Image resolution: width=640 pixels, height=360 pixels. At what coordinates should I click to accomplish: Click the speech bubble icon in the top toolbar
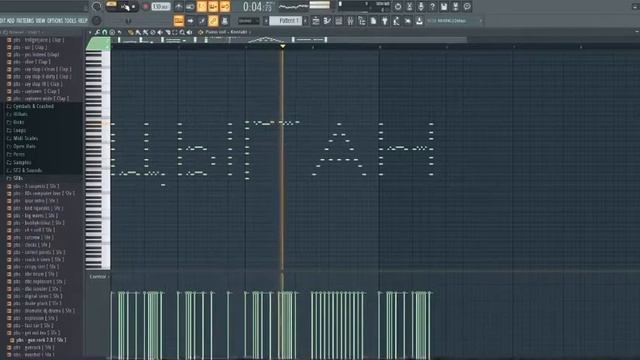click(467, 7)
